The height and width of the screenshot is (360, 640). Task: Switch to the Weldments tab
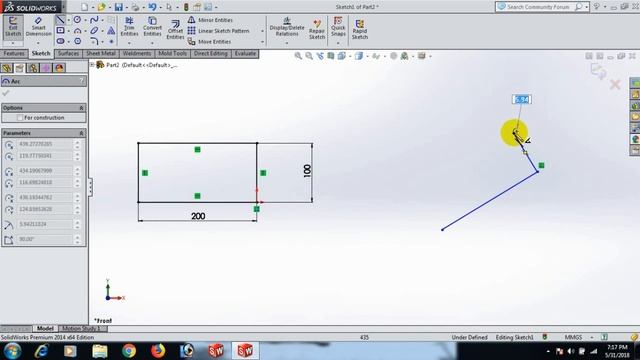tap(137, 53)
